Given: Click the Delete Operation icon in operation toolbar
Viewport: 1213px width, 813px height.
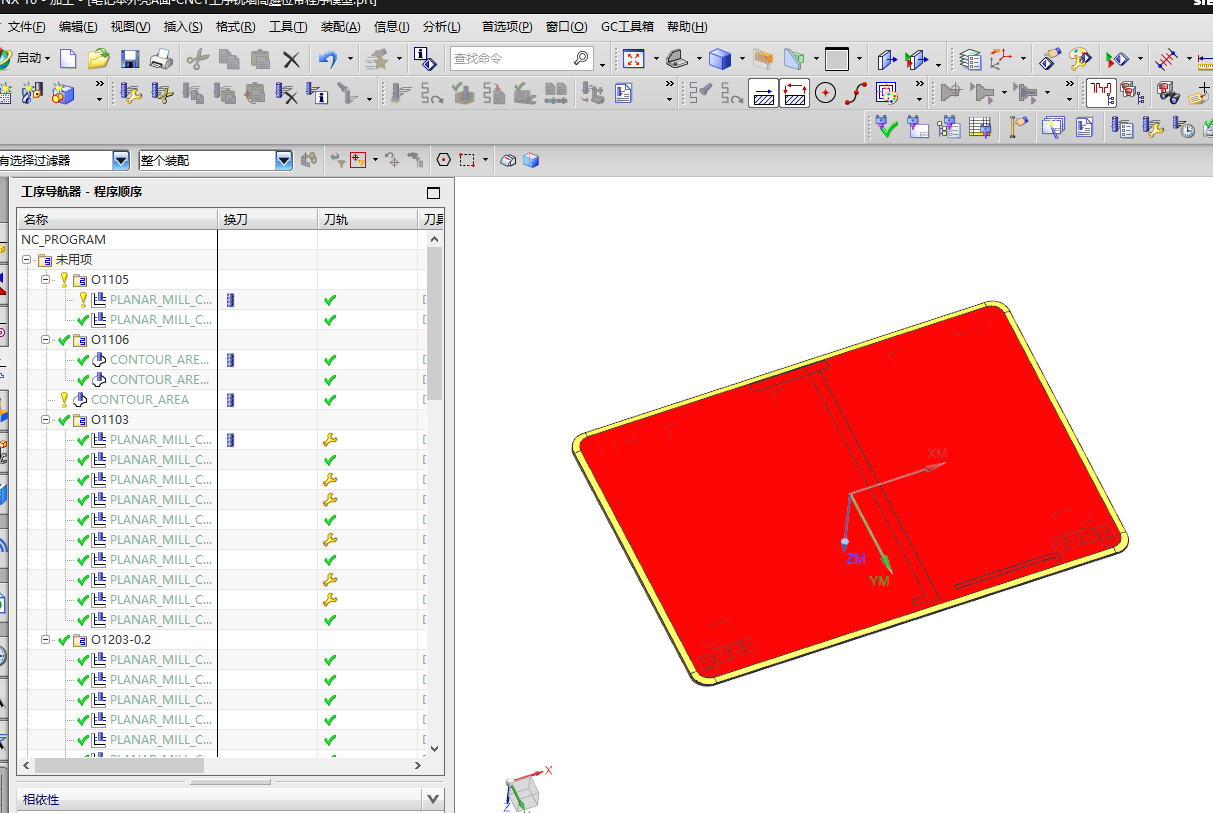Looking at the screenshot, I should pyautogui.click(x=287, y=94).
